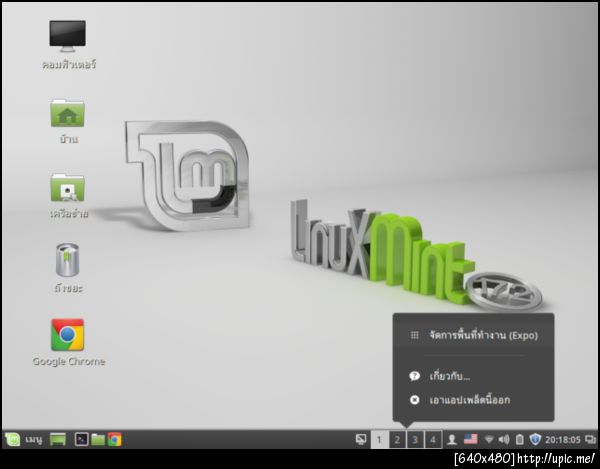
Task: Launch Chrome from the panel launcher
Action: 114,439
